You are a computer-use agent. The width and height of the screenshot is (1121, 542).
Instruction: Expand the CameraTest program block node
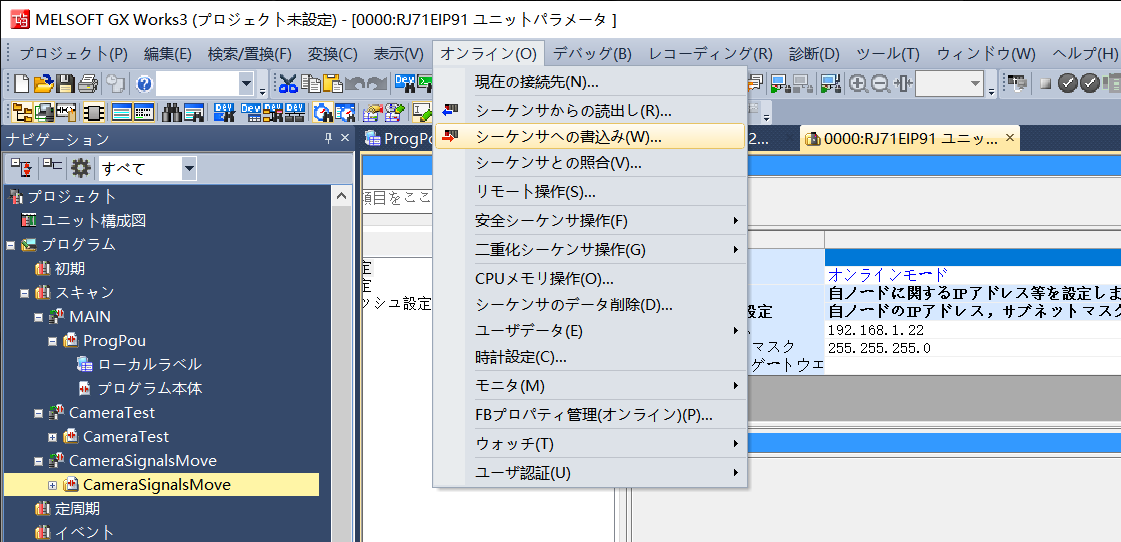[53, 437]
